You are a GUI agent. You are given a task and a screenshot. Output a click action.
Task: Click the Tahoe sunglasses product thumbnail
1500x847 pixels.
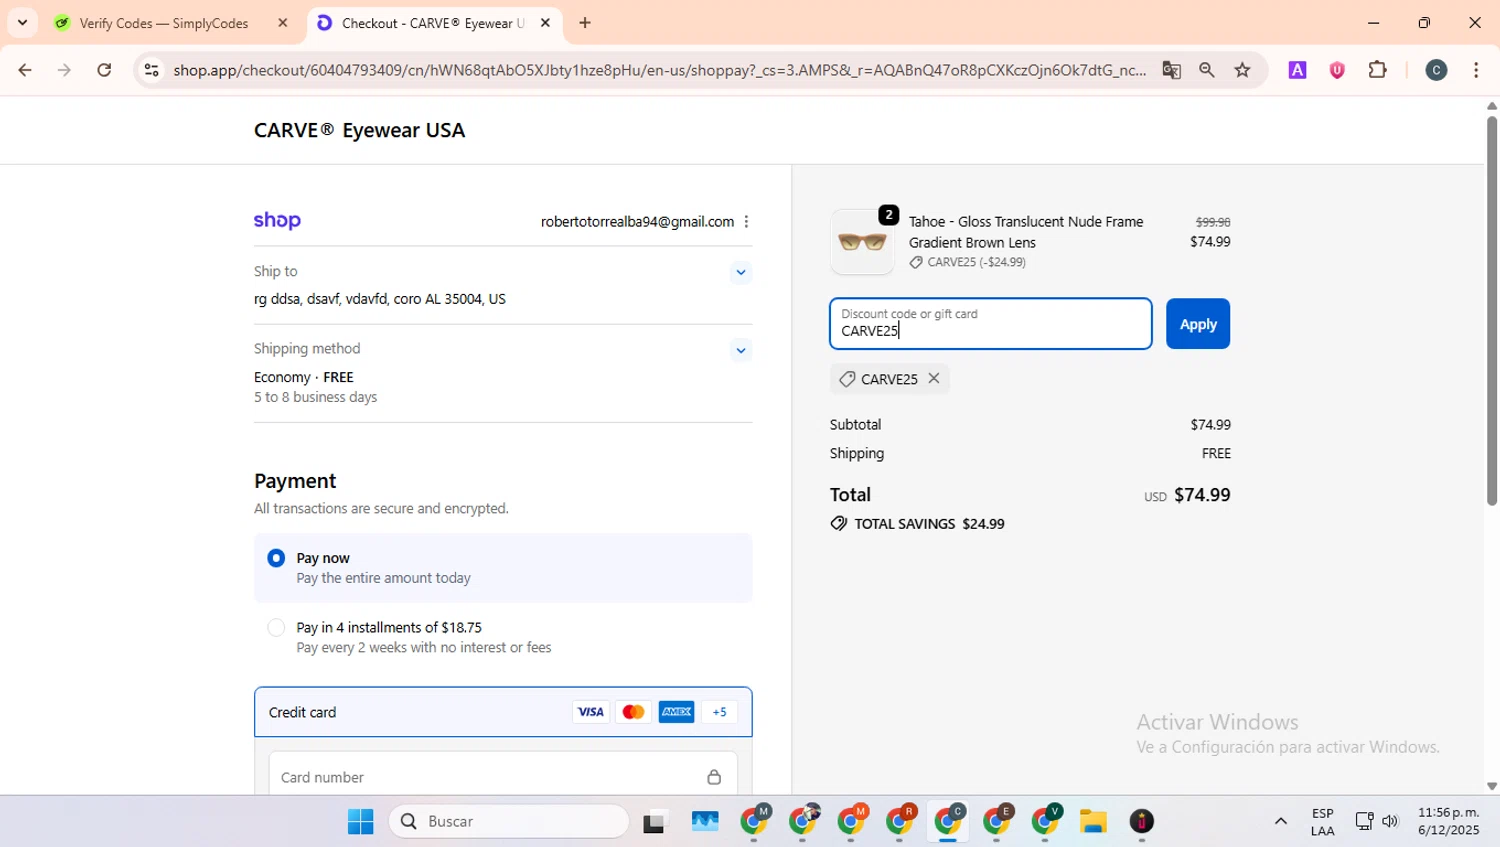[x=862, y=242]
